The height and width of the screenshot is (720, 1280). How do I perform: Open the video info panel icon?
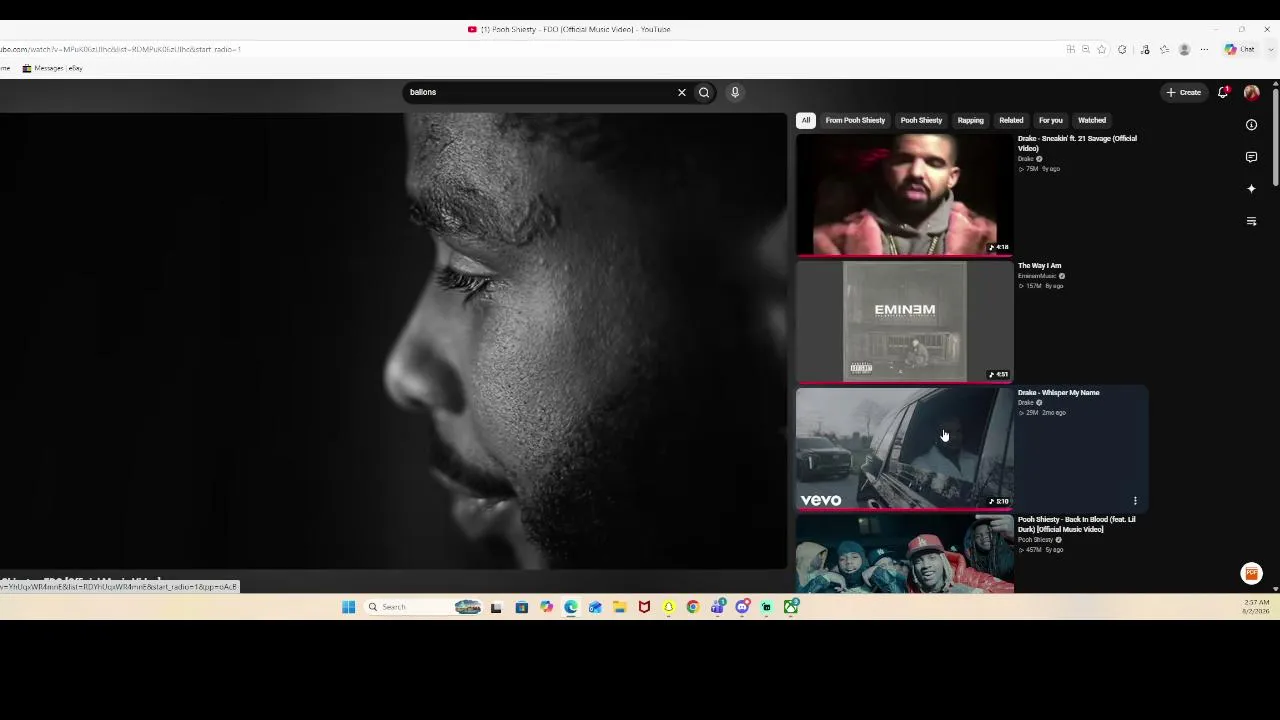1251,125
